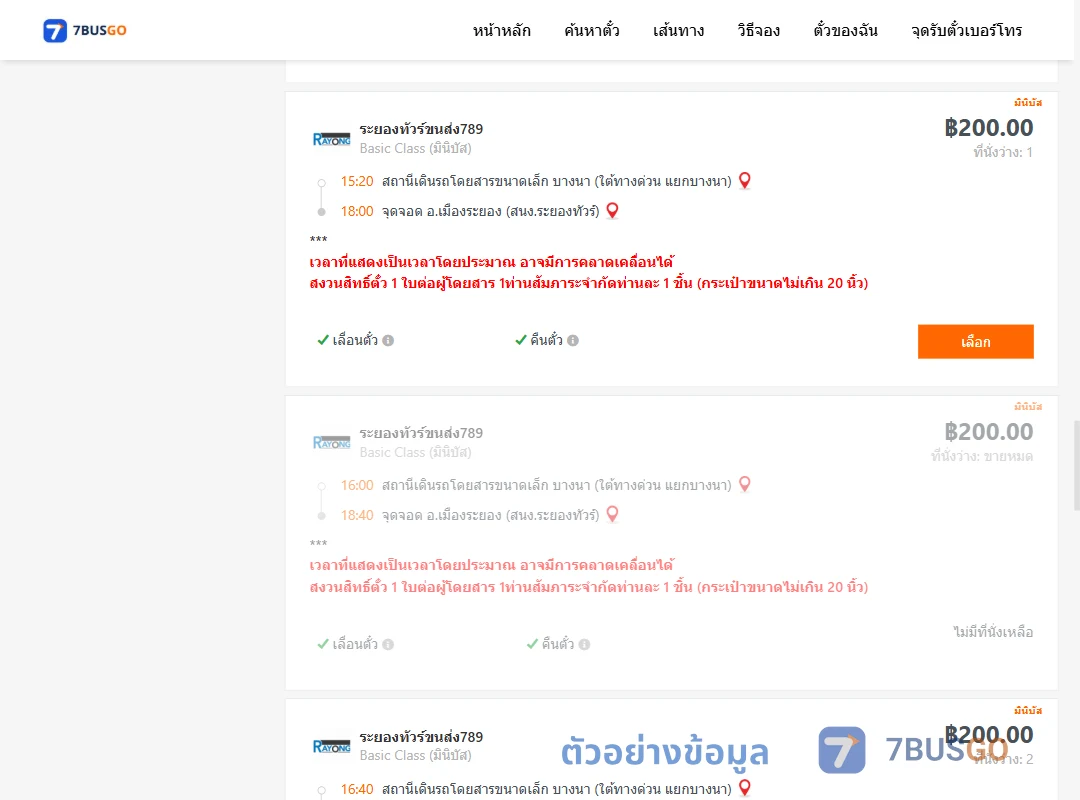Open the หน้าหลัก menu item
Image resolution: width=1080 pixels, height=800 pixels.
click(501, 30)
